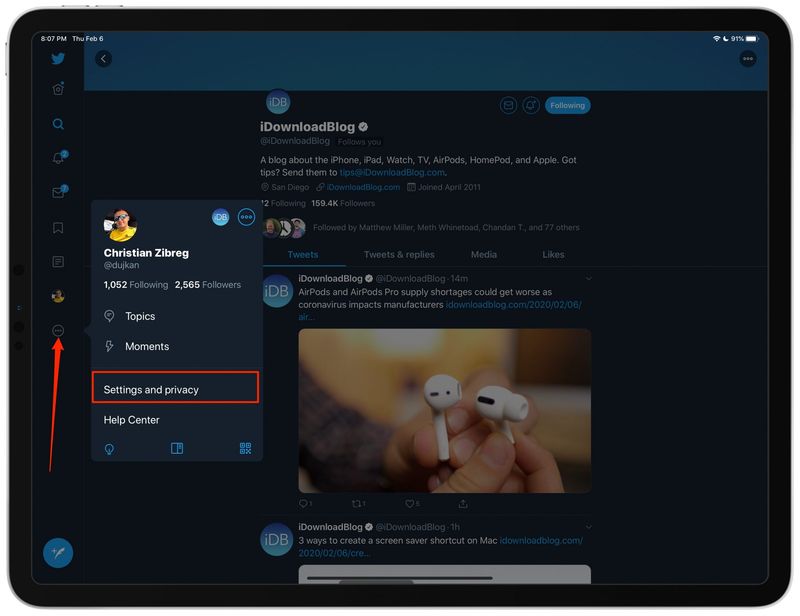Compose a new tweet with floating button
The width and height of the screenshot is (800, 616).
58,553
